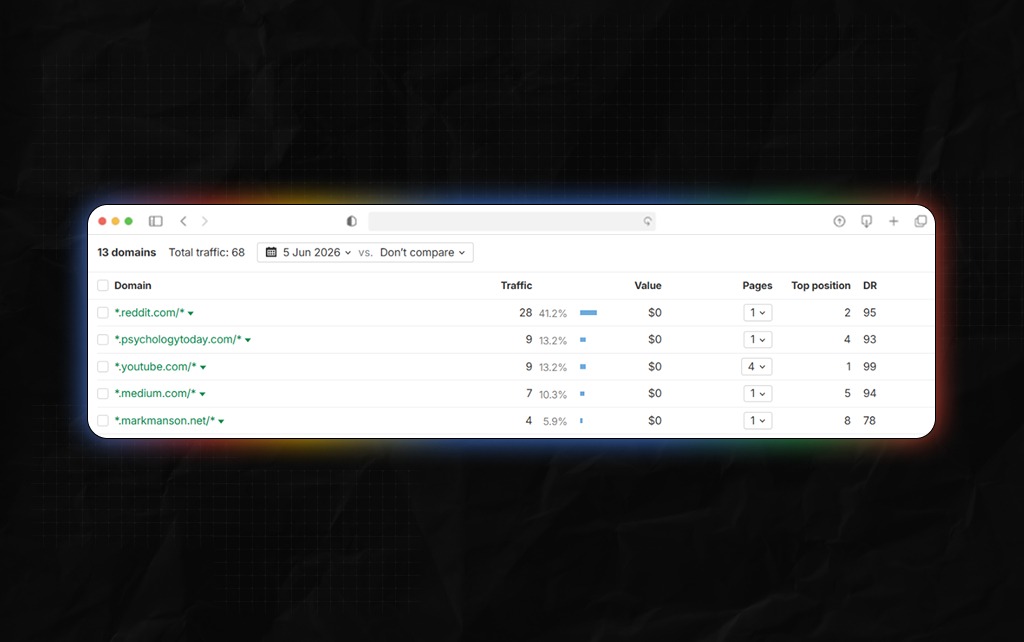Open the Don't compare dropdown

[x=423, y=252]
